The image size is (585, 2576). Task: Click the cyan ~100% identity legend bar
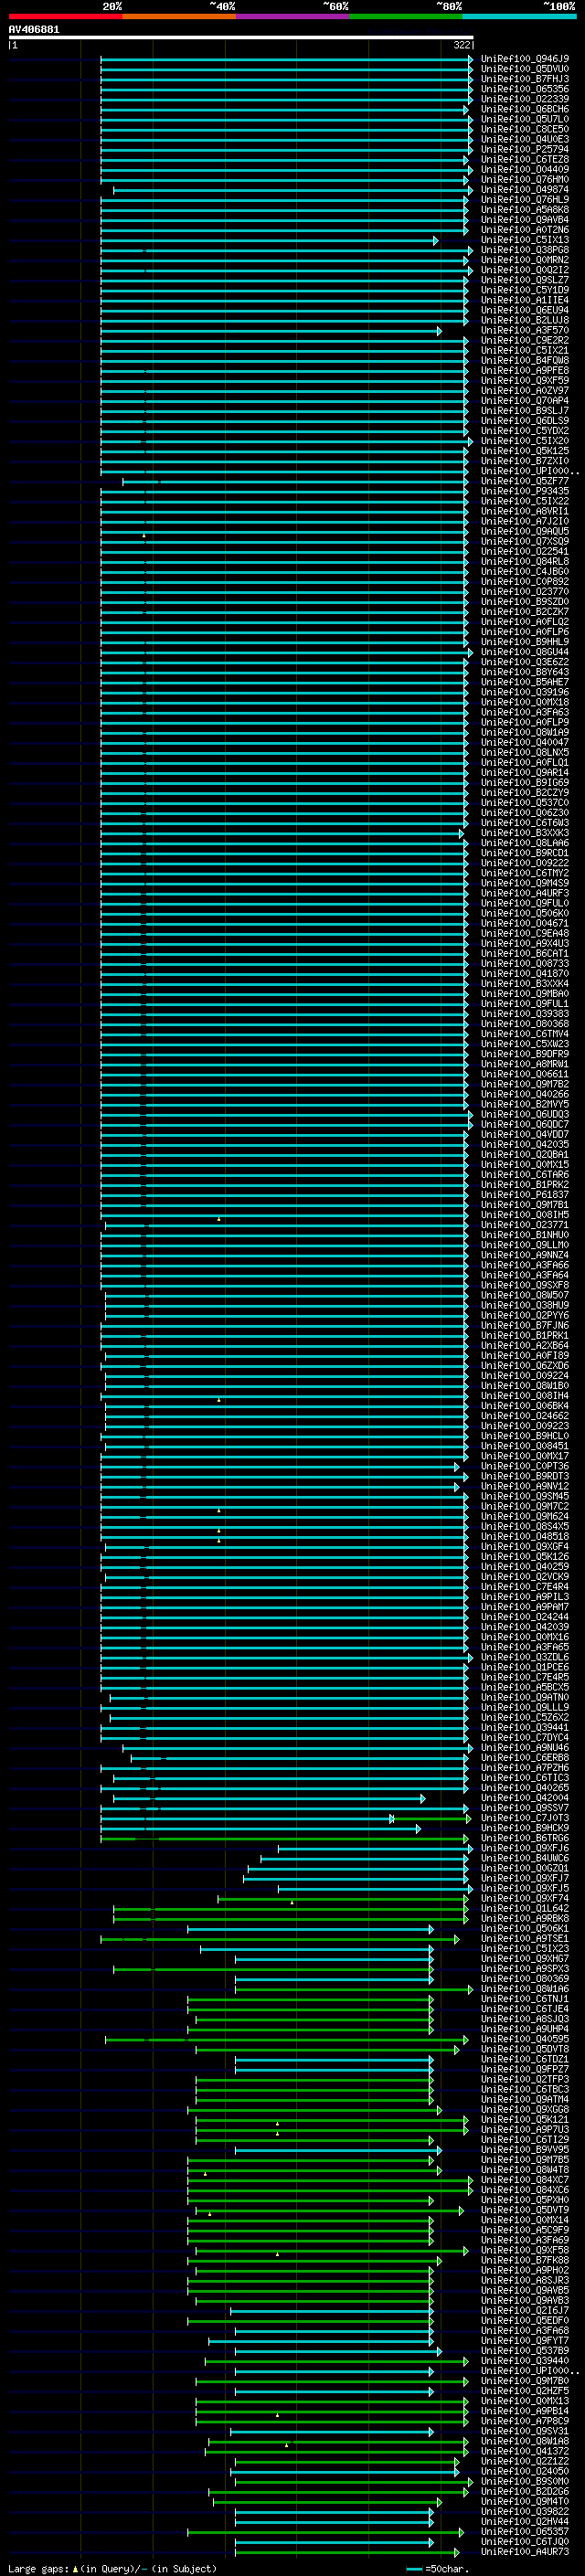[x=519, y=17]
